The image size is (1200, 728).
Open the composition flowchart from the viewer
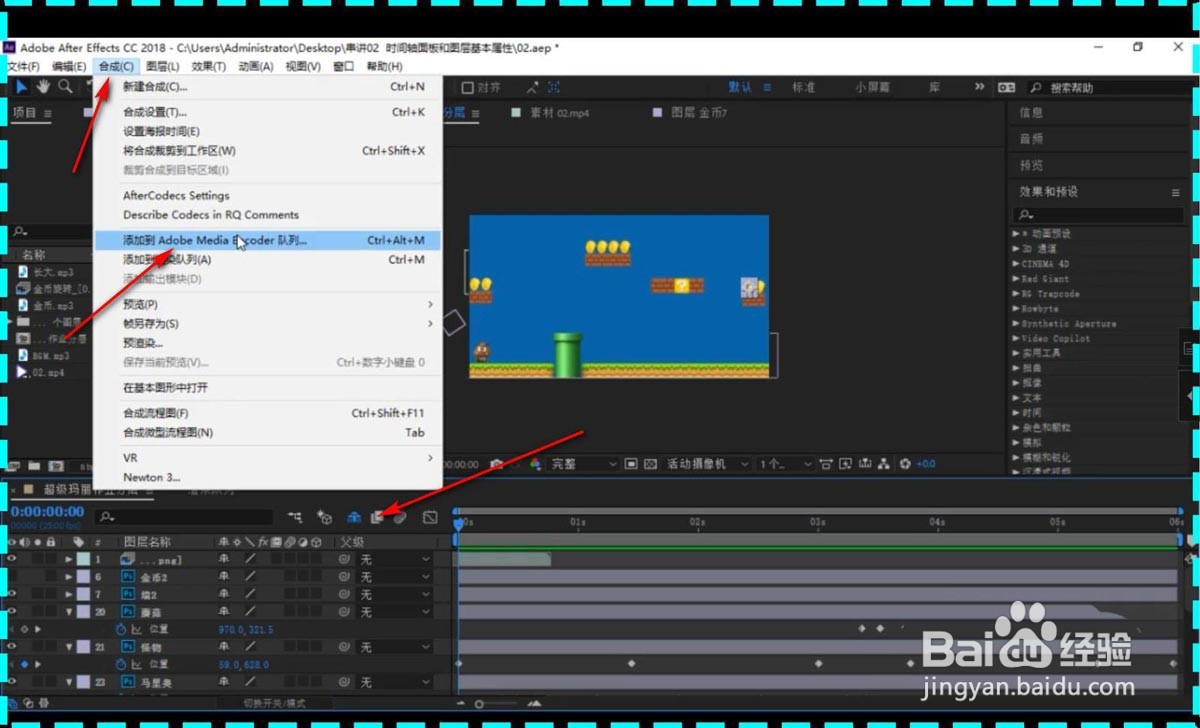884,464
